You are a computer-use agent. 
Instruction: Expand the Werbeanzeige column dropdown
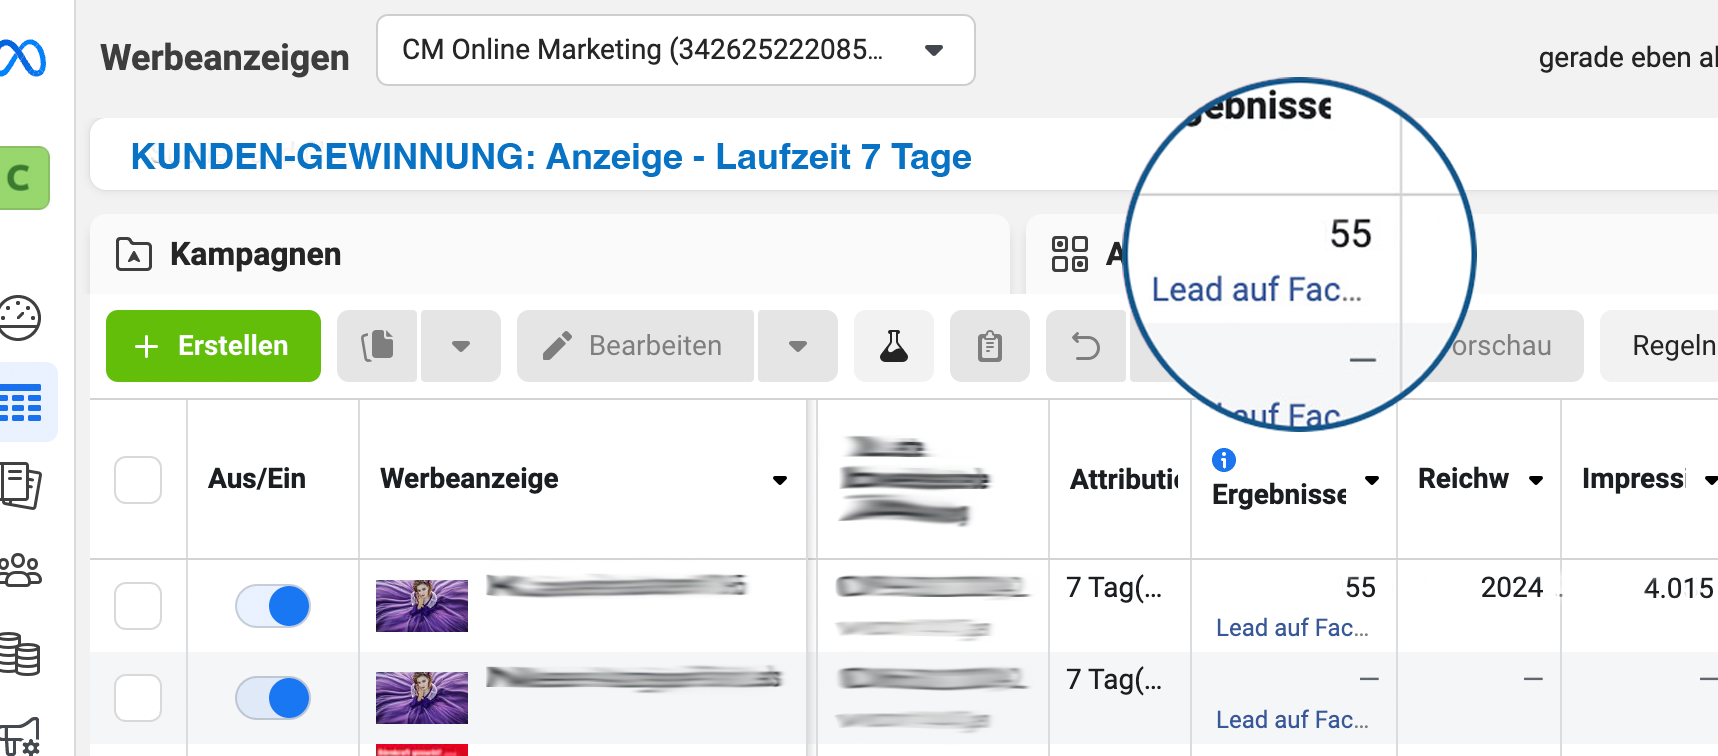click(780, 480)
